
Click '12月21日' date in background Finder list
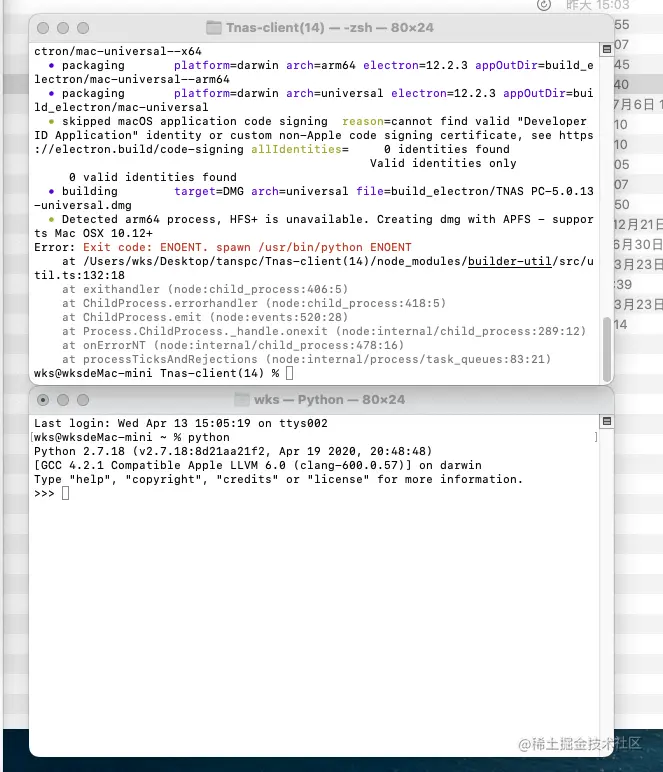(638, 225)
